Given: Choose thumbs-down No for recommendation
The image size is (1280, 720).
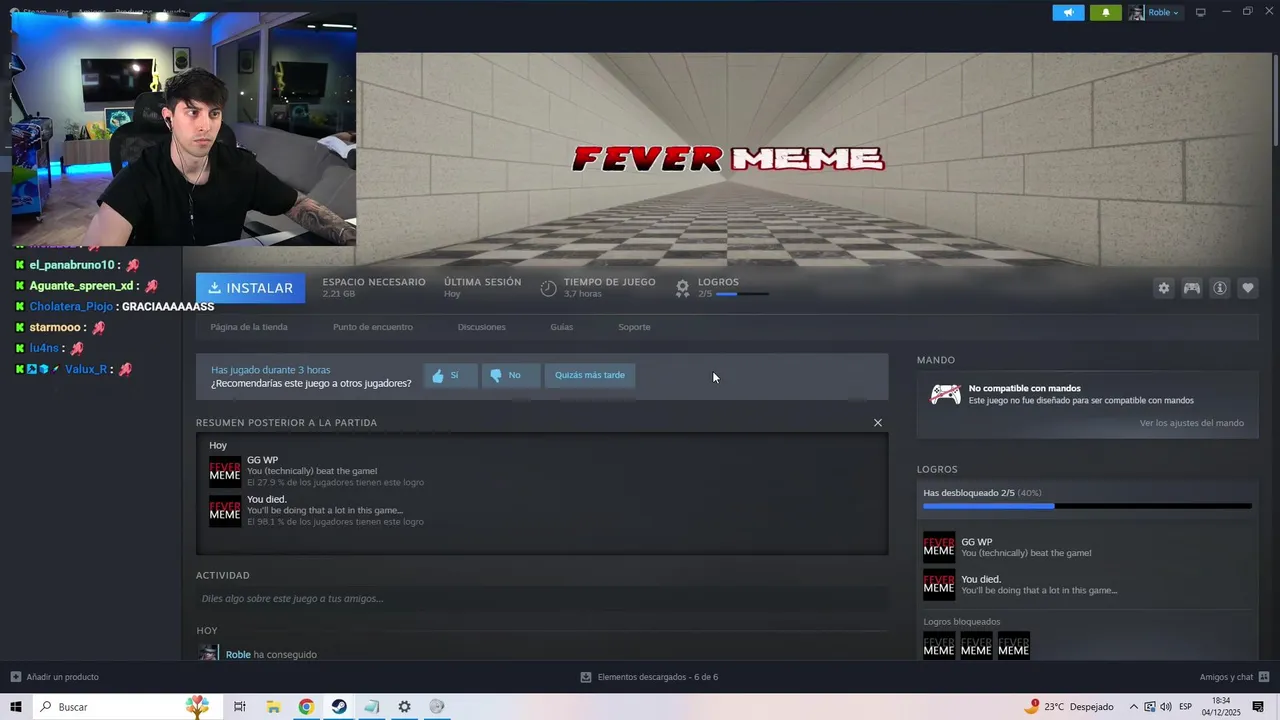Looking at the screenshot, I should 511,376.
